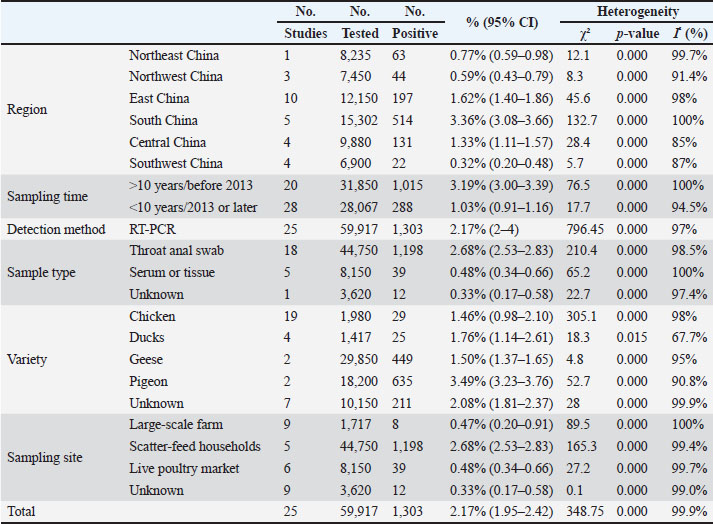The width and height of the screenshot is (713, 524).
Task: Click the Northeast China row label
Action: click(174, 55)
